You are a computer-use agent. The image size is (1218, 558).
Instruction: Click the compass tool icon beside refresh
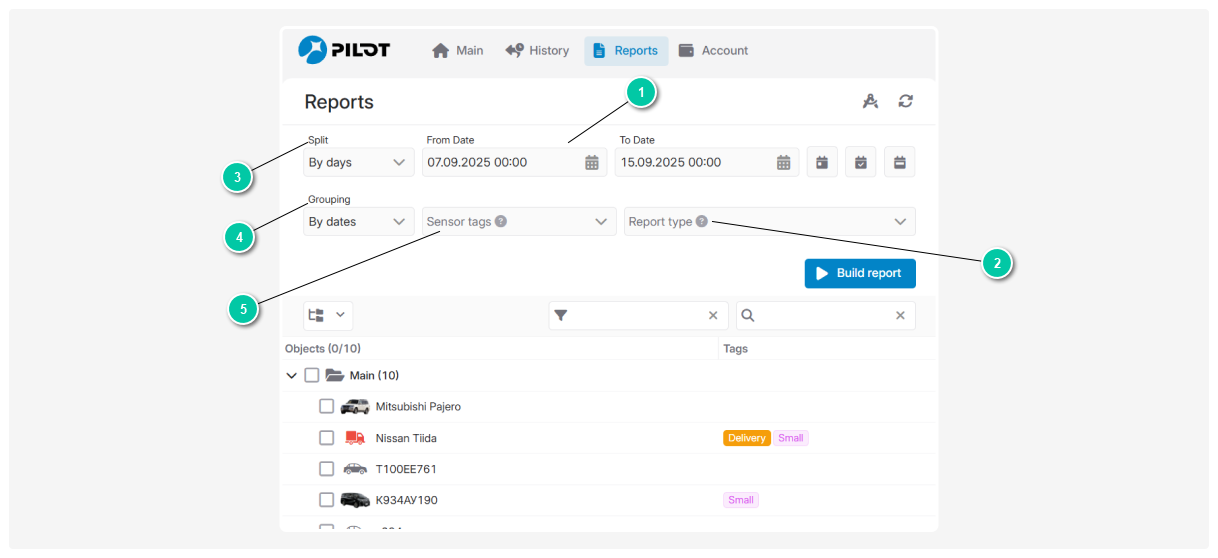pyautogui.click(x=870, y=101)
